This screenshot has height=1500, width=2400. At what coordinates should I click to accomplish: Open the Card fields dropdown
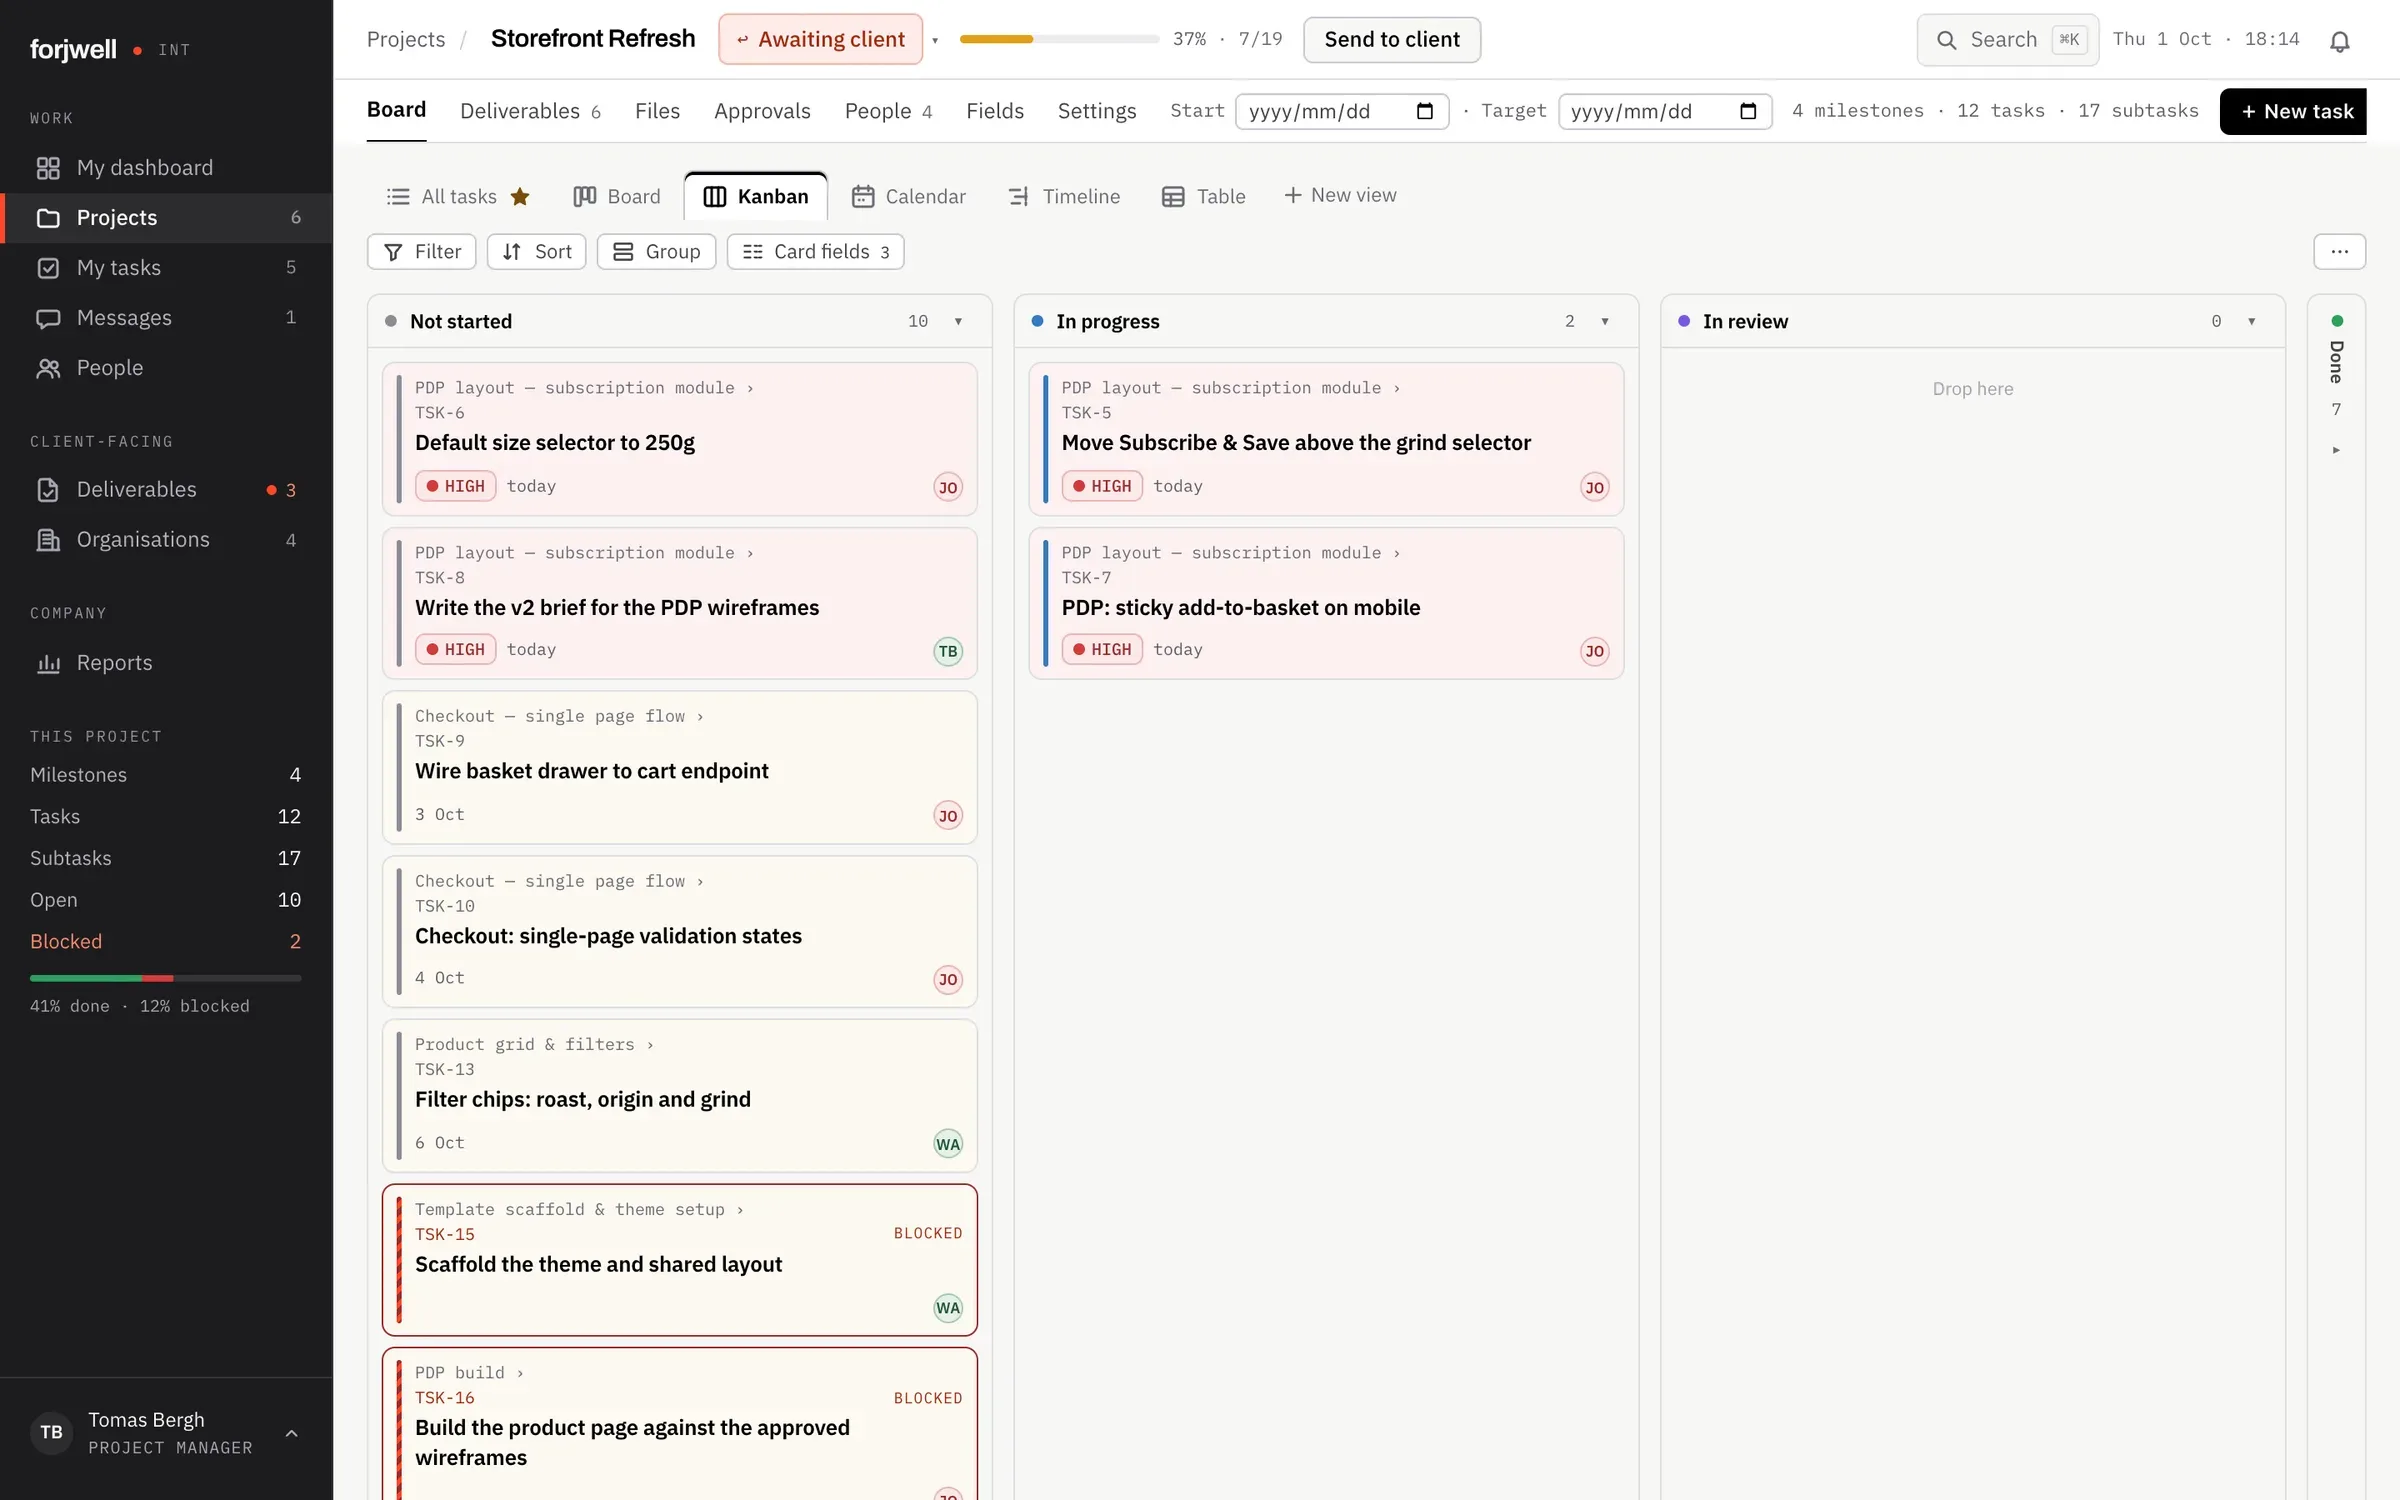click(x=815, y=252)
